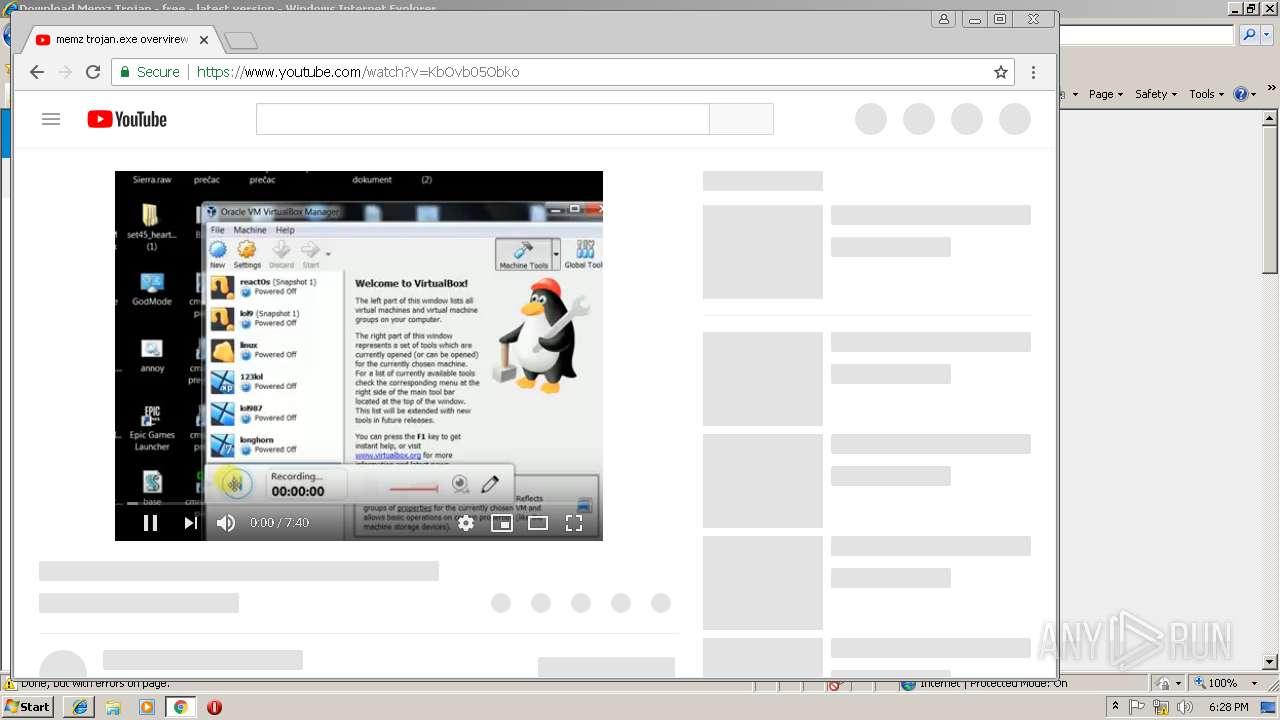
Task: Click the page error warning status icon
Action: point(10,684)
